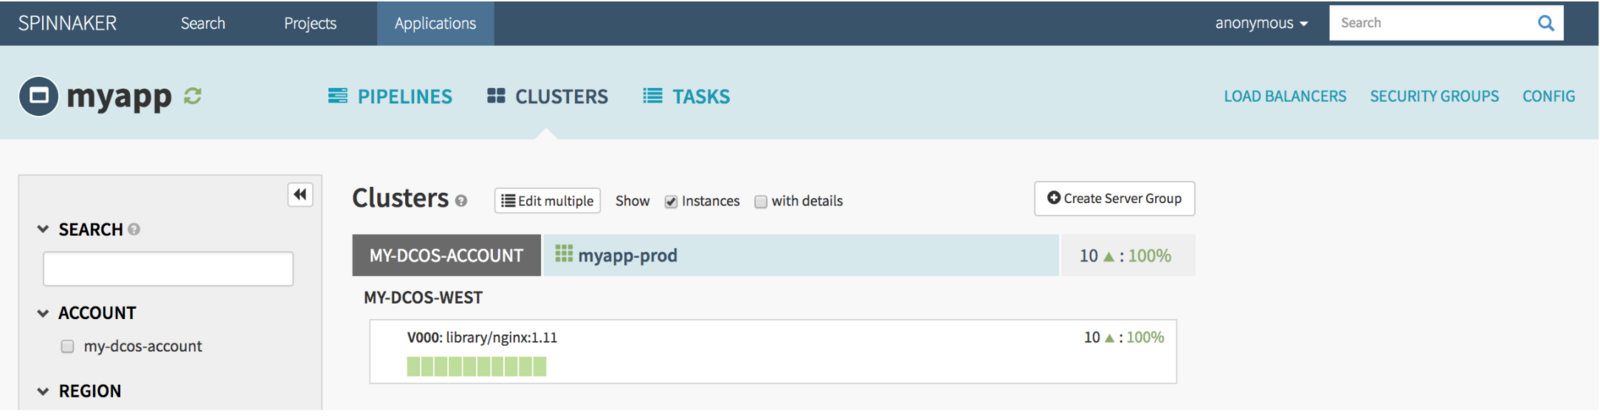Select the last green instance square
The image size is (1600, 418).
(x=539, y=366)
